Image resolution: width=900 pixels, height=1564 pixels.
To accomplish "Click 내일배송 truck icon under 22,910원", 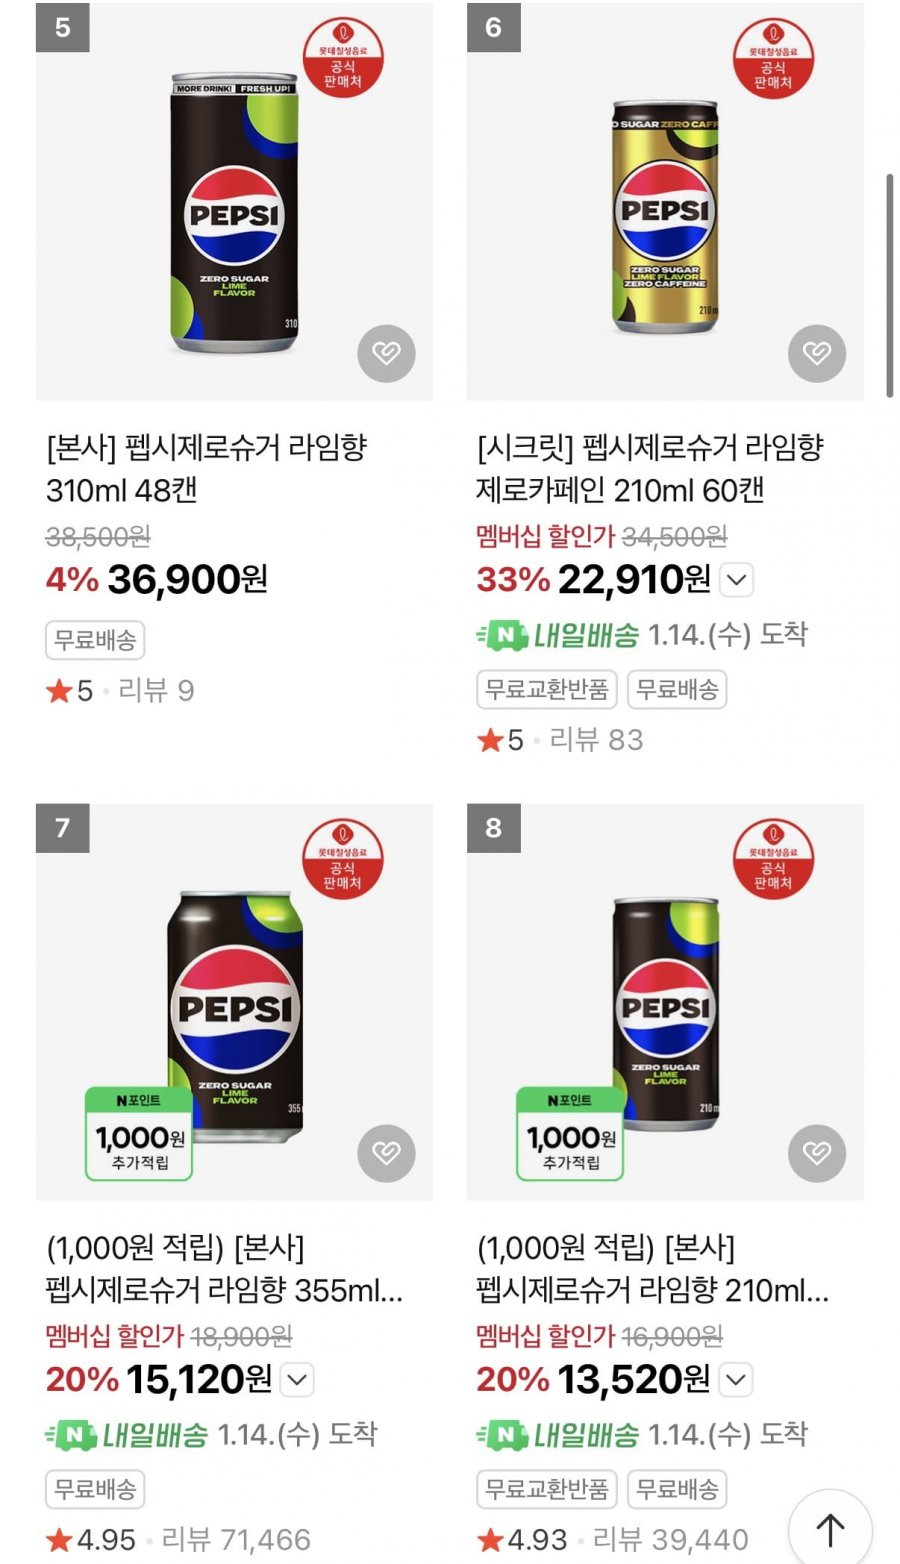I will 502,635.
